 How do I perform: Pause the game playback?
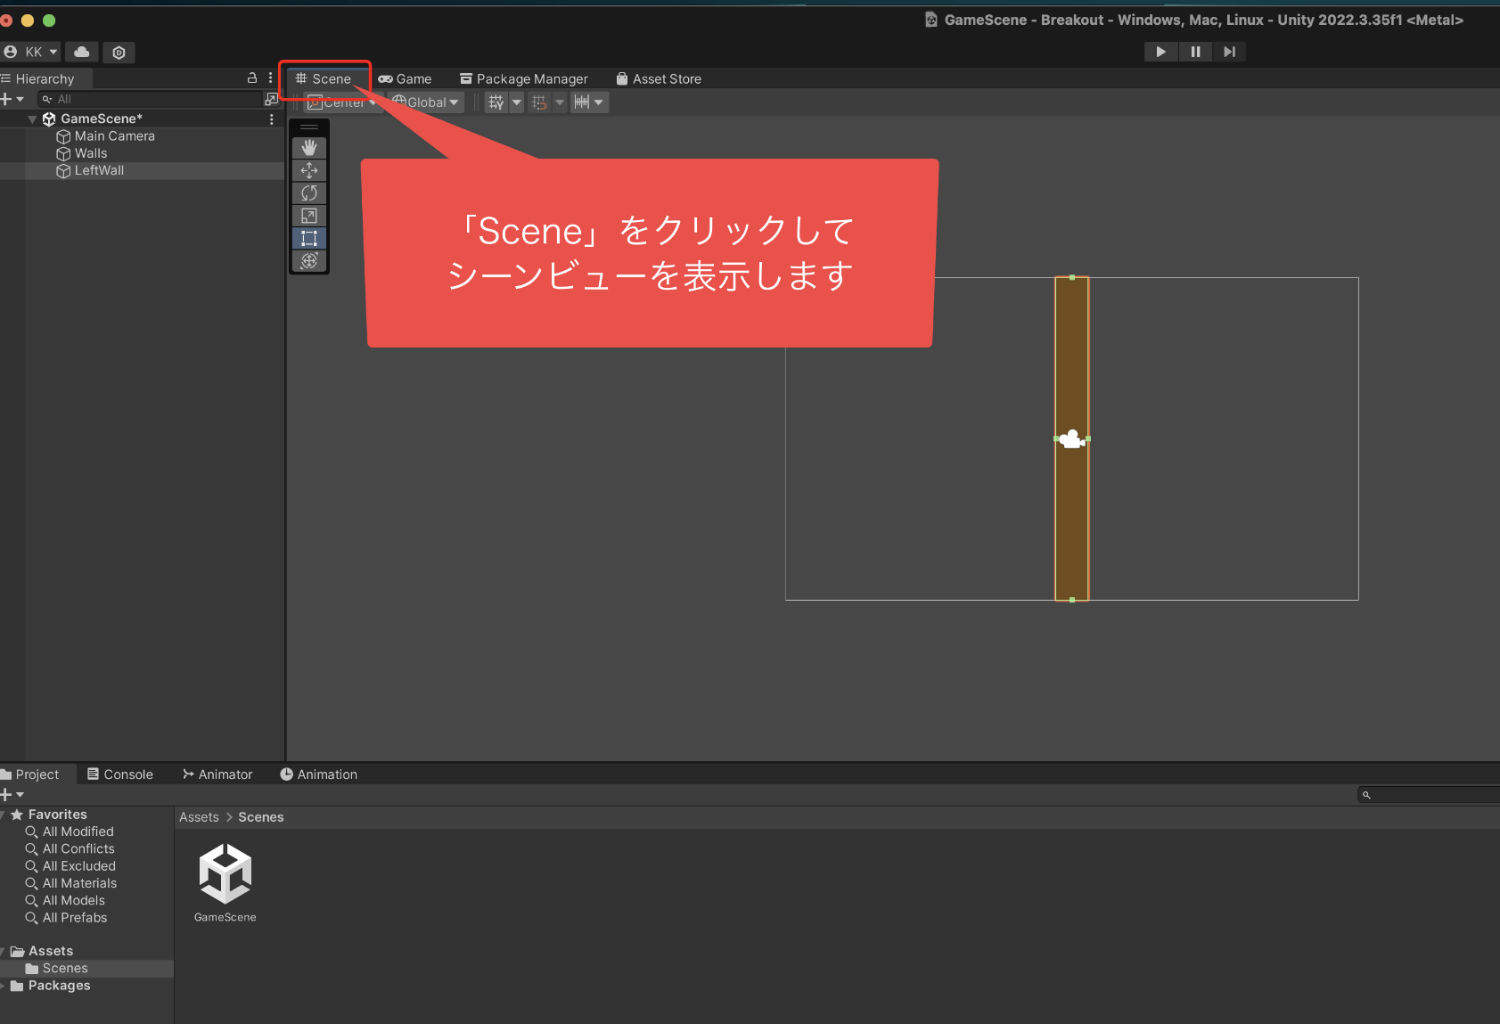pos(1195,52)
